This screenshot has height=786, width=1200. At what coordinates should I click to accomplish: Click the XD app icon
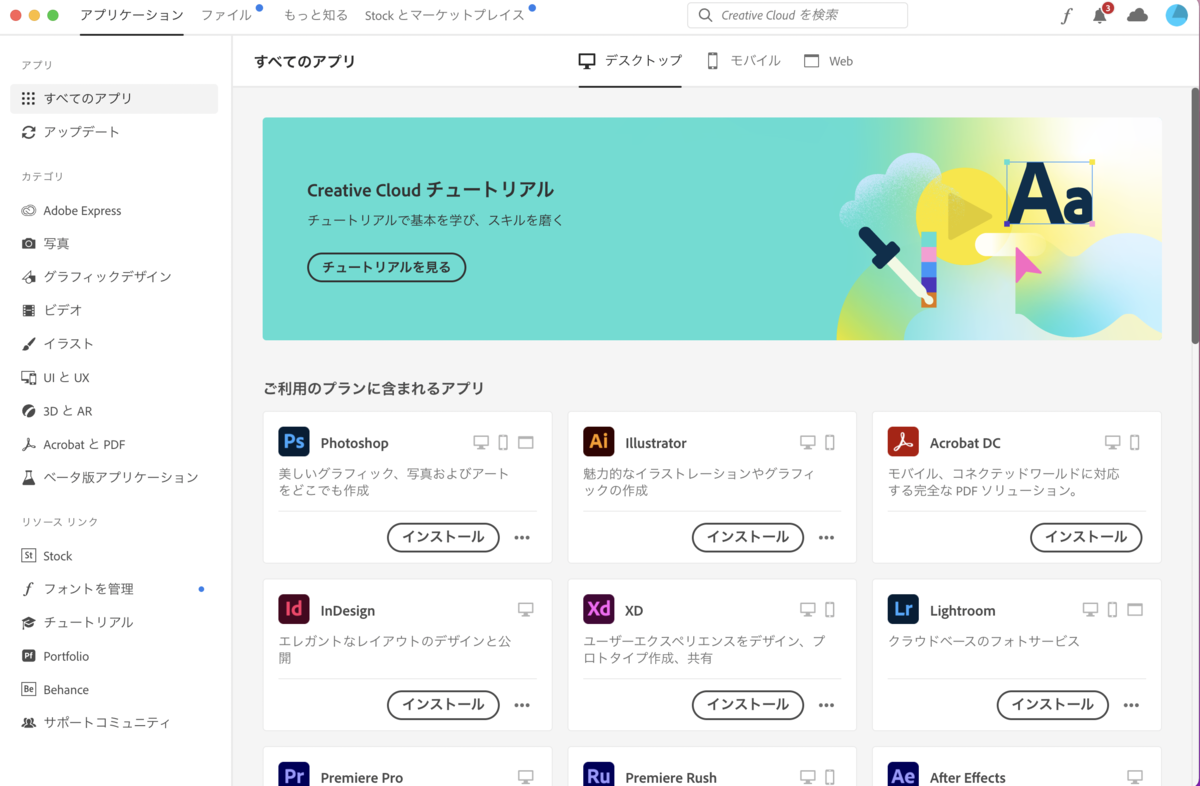[599, 609]
